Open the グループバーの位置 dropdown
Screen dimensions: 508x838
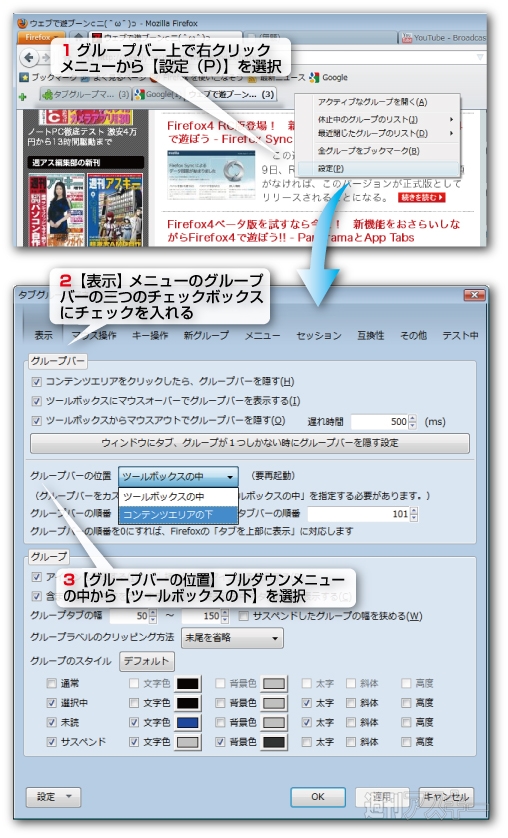[x=178, y=476]
